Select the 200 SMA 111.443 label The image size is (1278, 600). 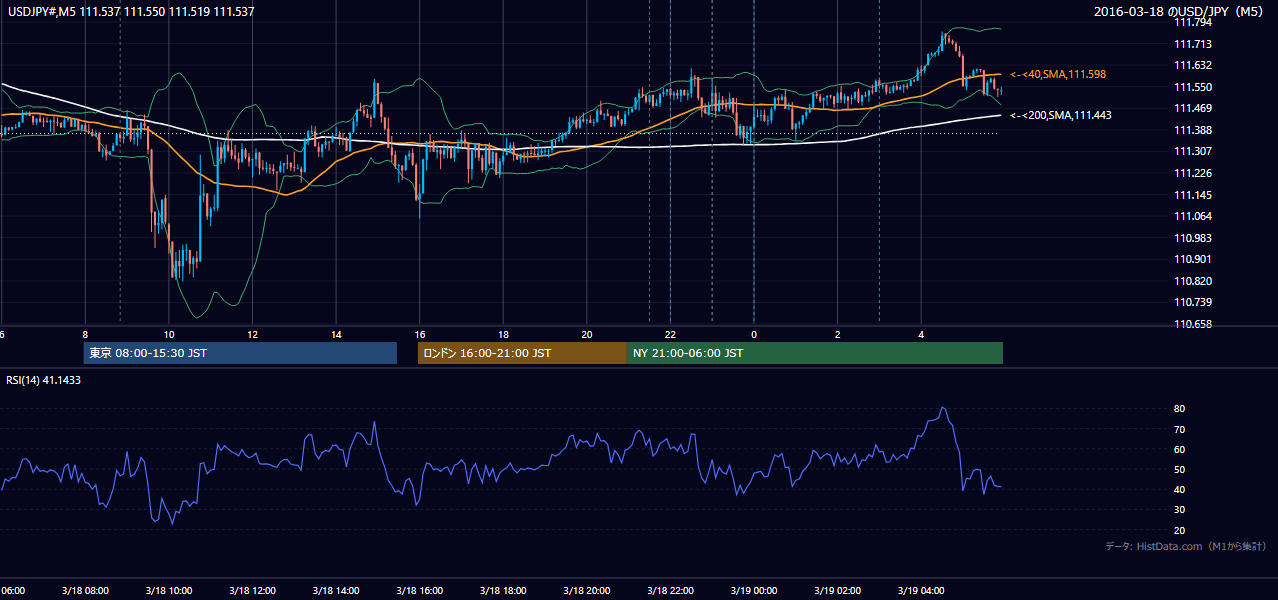[1061, 115]
